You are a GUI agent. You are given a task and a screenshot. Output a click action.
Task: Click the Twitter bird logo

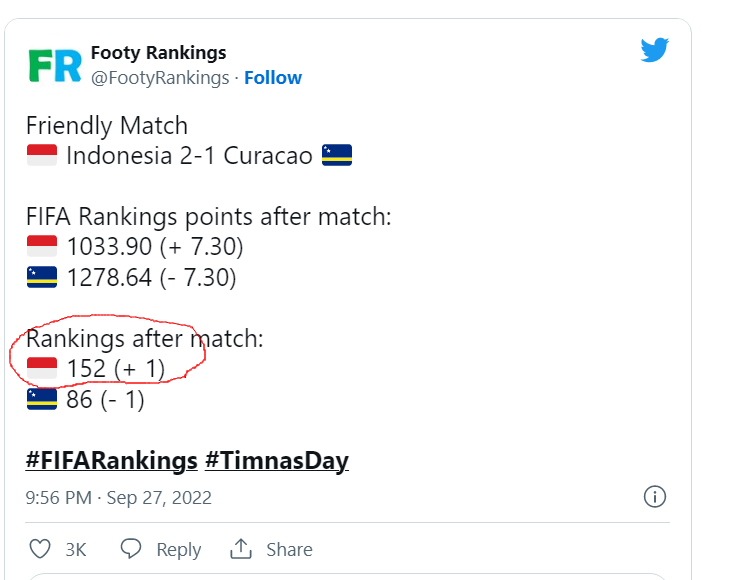654,50
